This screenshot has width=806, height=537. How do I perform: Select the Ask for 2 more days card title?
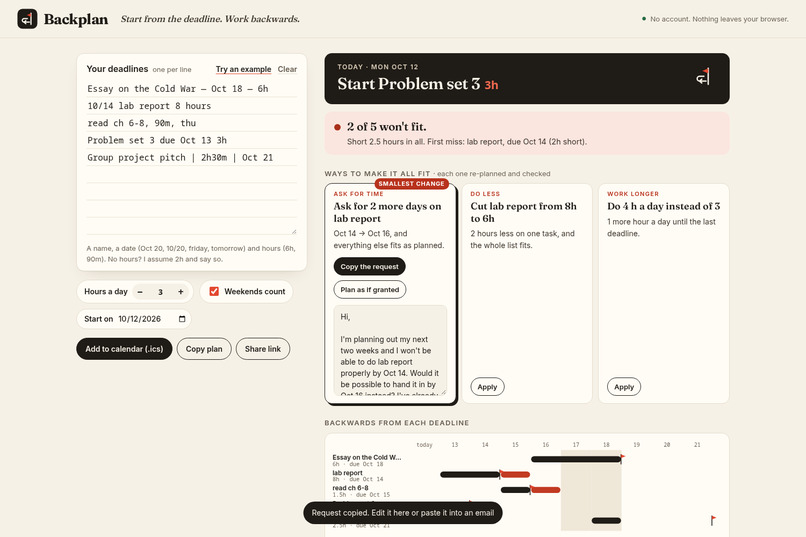[387, 212]
